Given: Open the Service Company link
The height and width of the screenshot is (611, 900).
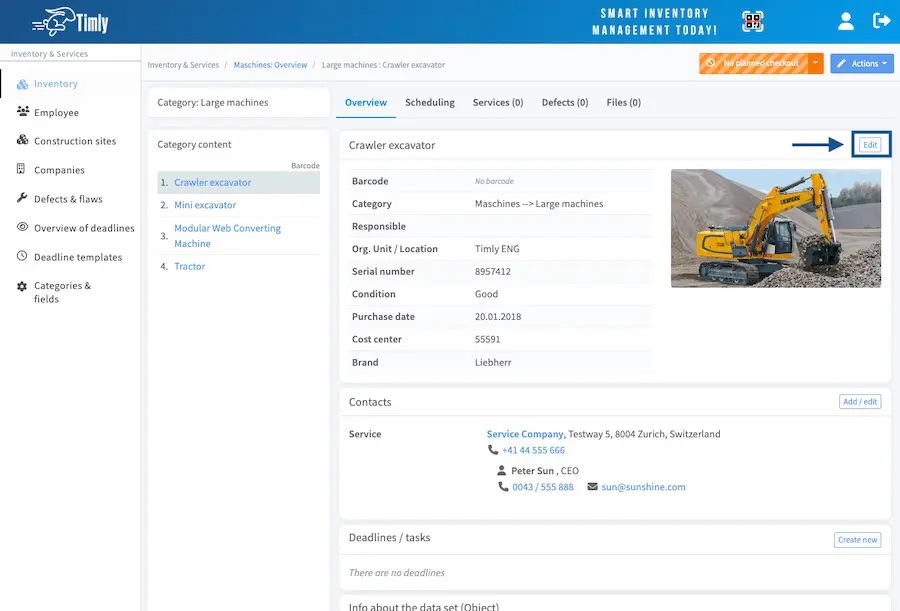Looking at the screenshot, I should (525, 434).
